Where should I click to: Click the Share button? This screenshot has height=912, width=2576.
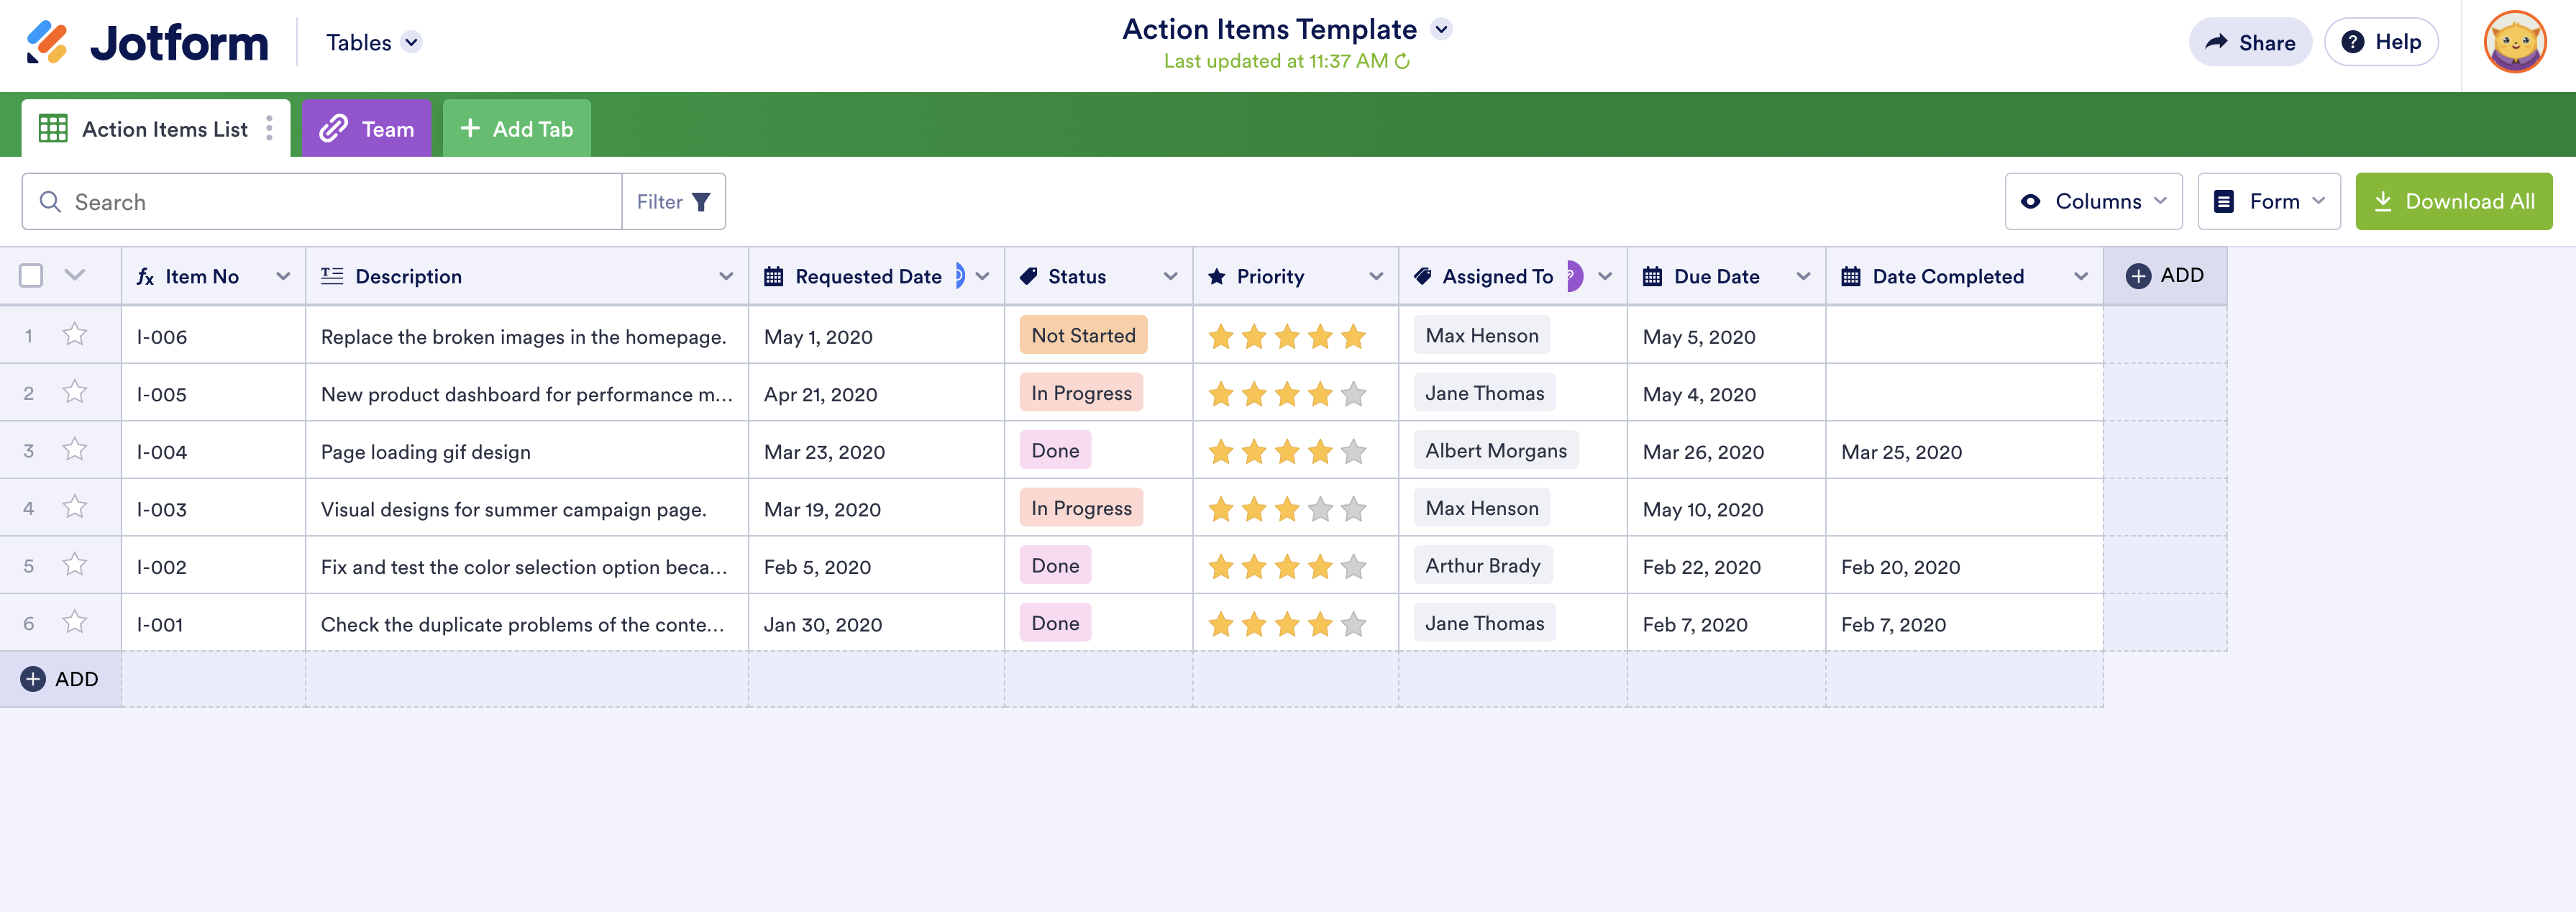pyautogui.click(x=2250, y=42)
